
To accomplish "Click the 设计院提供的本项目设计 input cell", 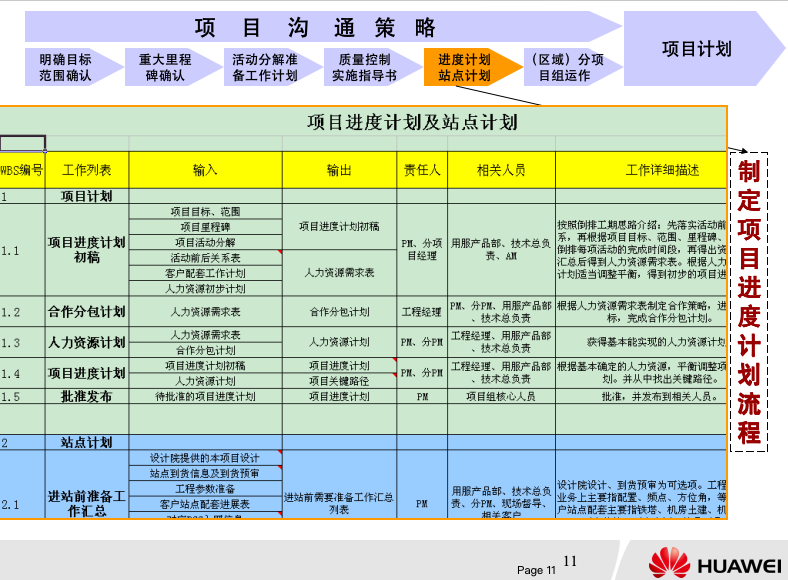I will tap(206, 458).
